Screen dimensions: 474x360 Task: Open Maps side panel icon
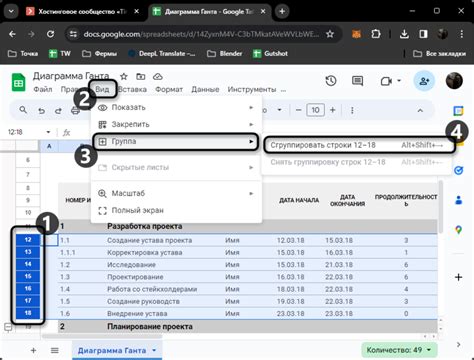tap(459, 230)
